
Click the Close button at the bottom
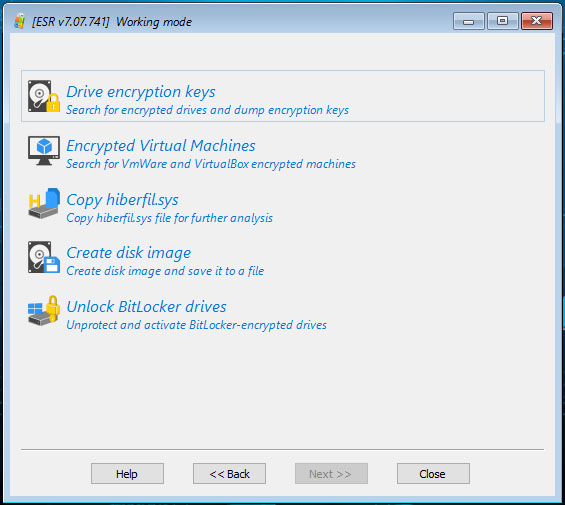pyautogui.click(x=433, y=474)
